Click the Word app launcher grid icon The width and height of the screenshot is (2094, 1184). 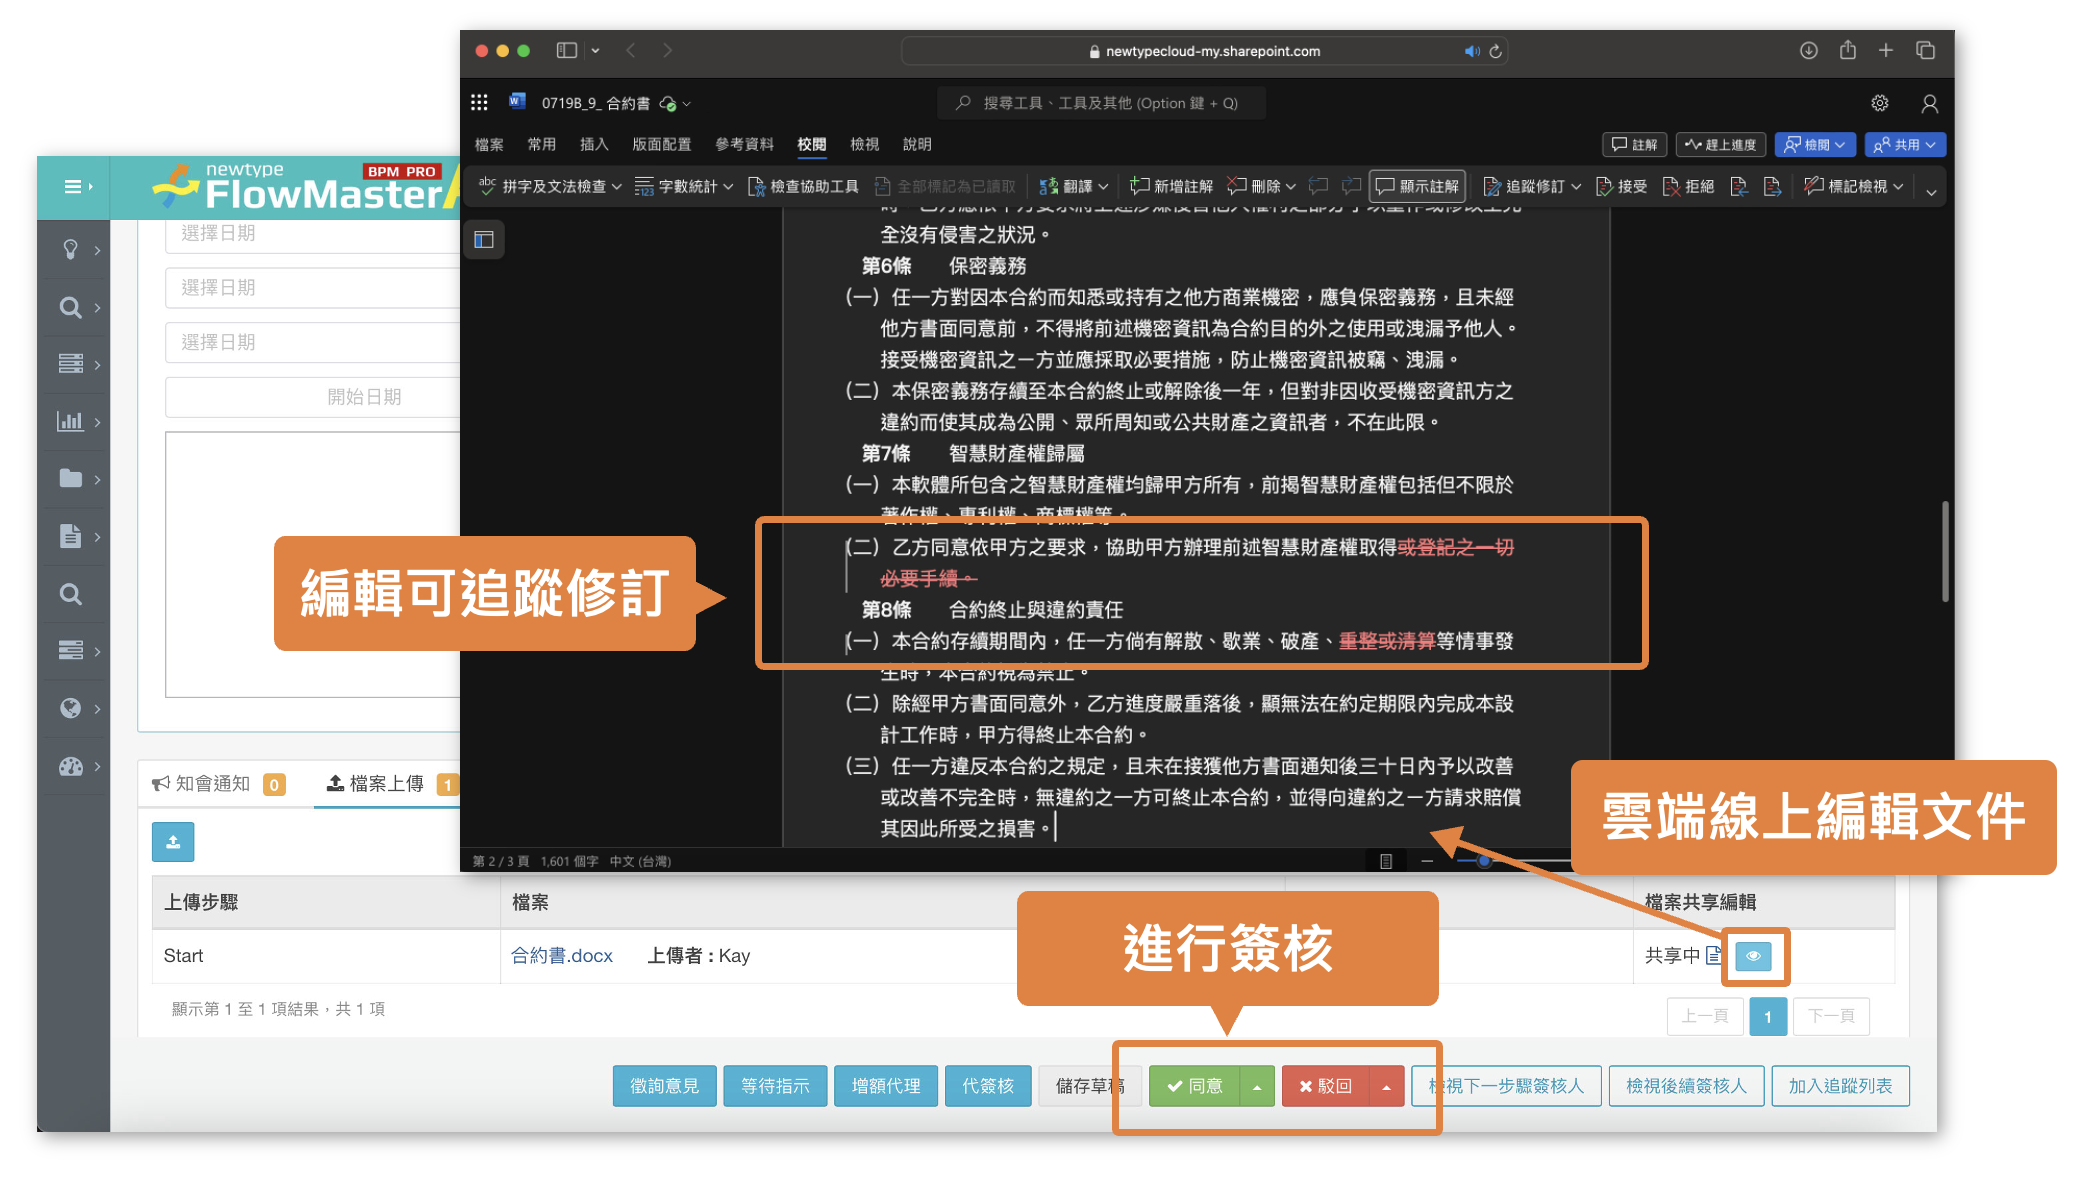coord(479,103)
